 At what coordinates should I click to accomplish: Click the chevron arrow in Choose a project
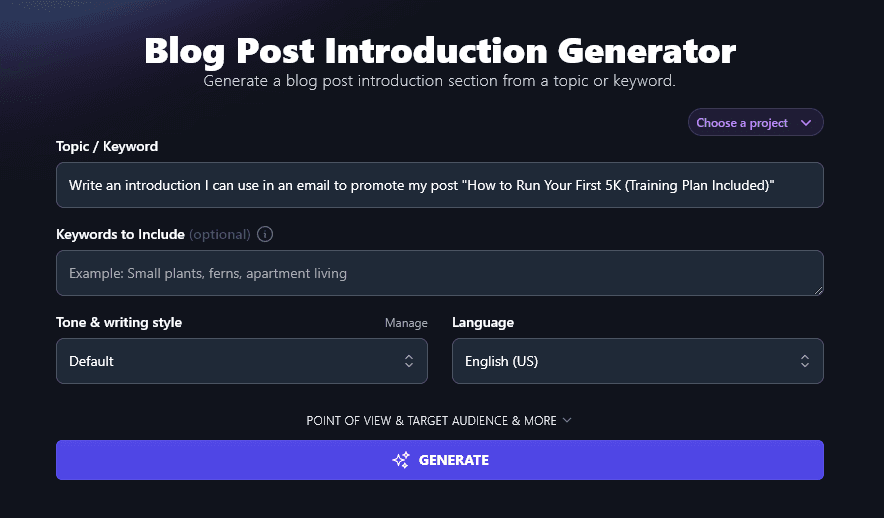point(806,123)
